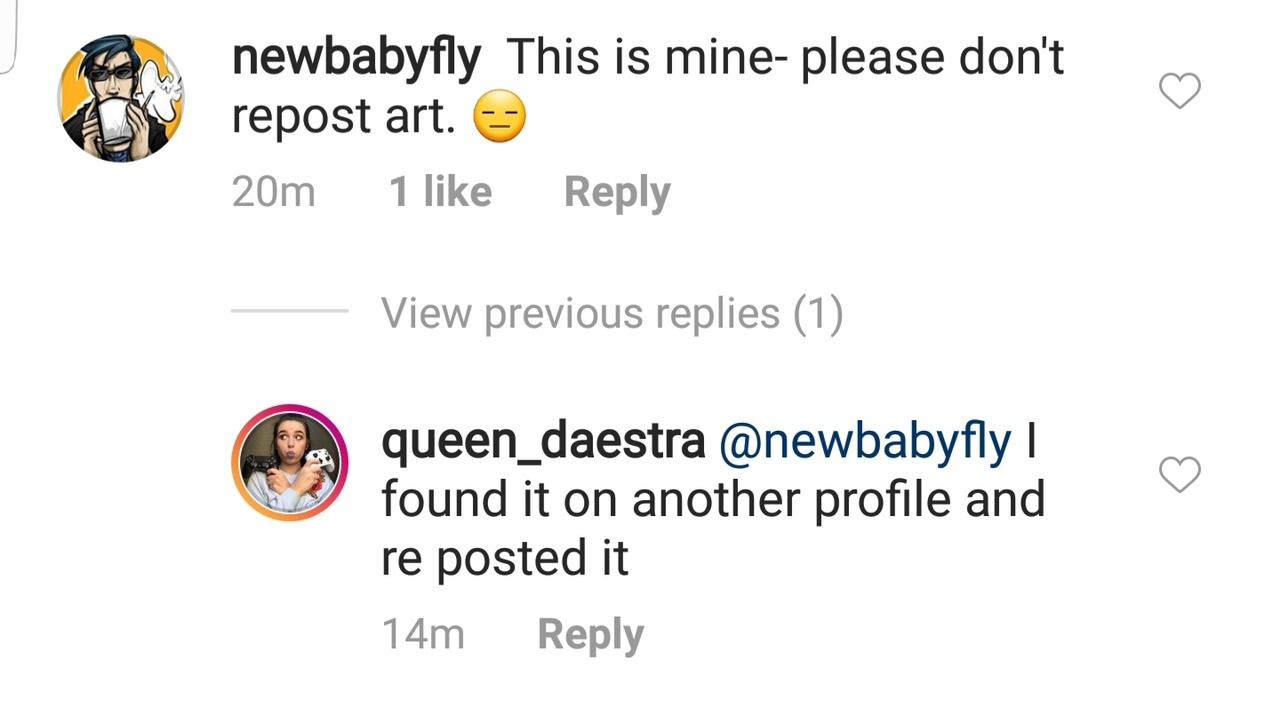Tap the heart on queen_daestra's reply
This screenshot has height=708, width=1280.
(x=1179, y=475)
